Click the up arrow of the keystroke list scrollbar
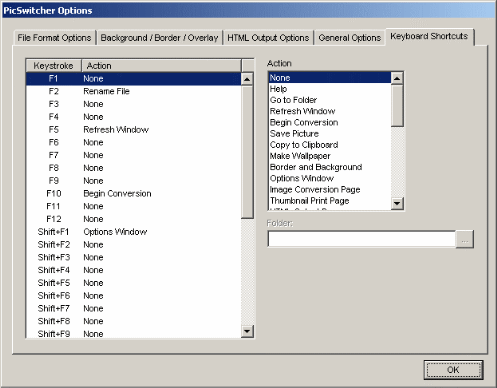This screenshot has height=388, width=497. pos(247,79)
